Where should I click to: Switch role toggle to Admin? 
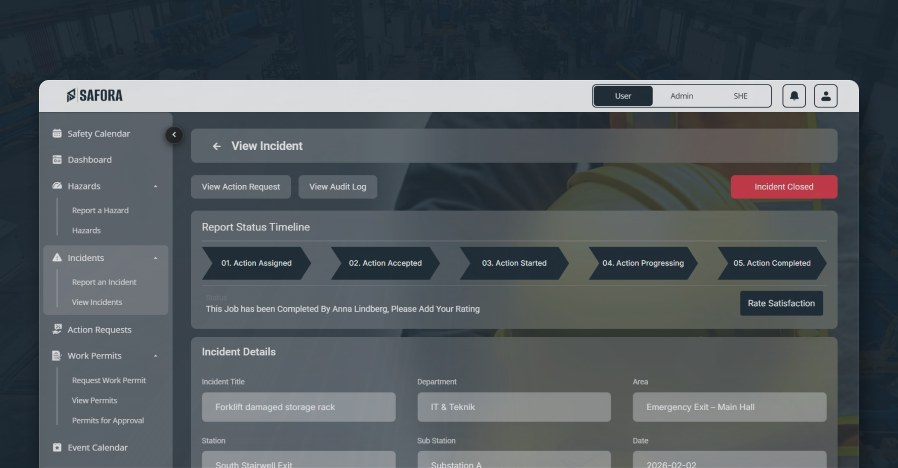[x=682, y=96]
